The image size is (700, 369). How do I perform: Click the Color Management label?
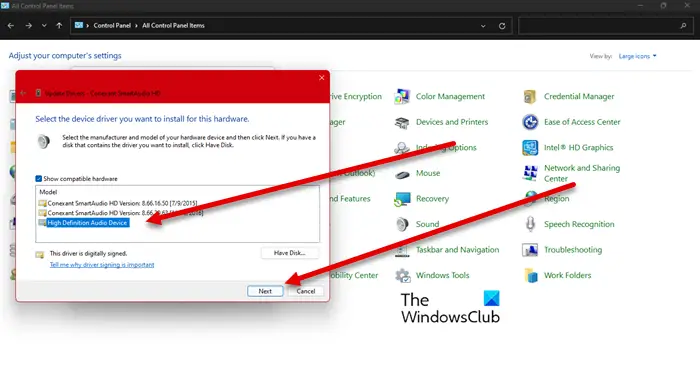coord(450,96)
